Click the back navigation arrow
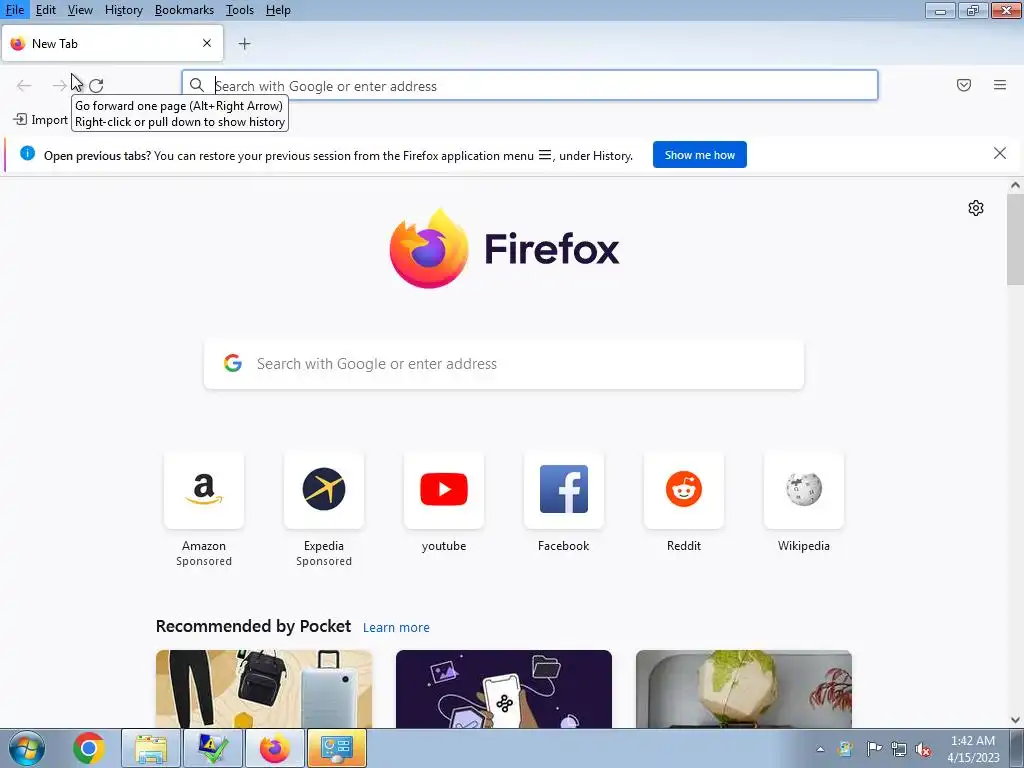This screenshot has width=1024, height=768. coord(24,86)
